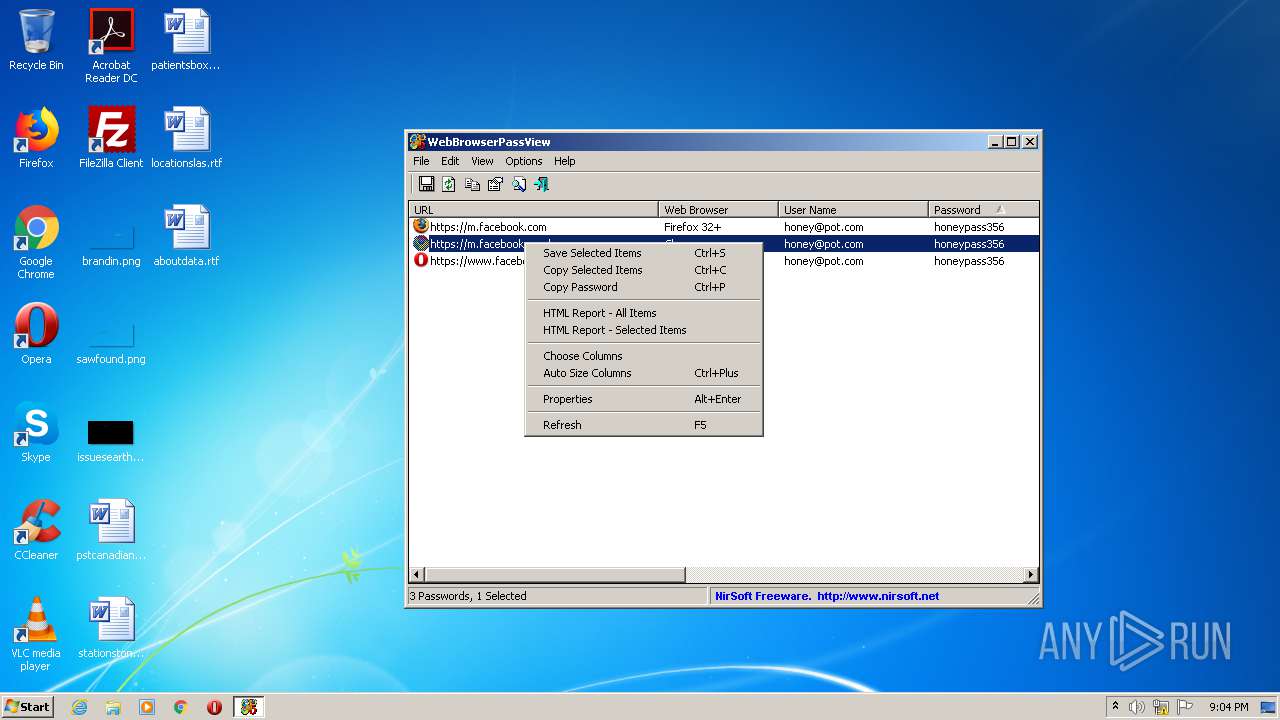Choose the Choose Columns menu entry

644,356
